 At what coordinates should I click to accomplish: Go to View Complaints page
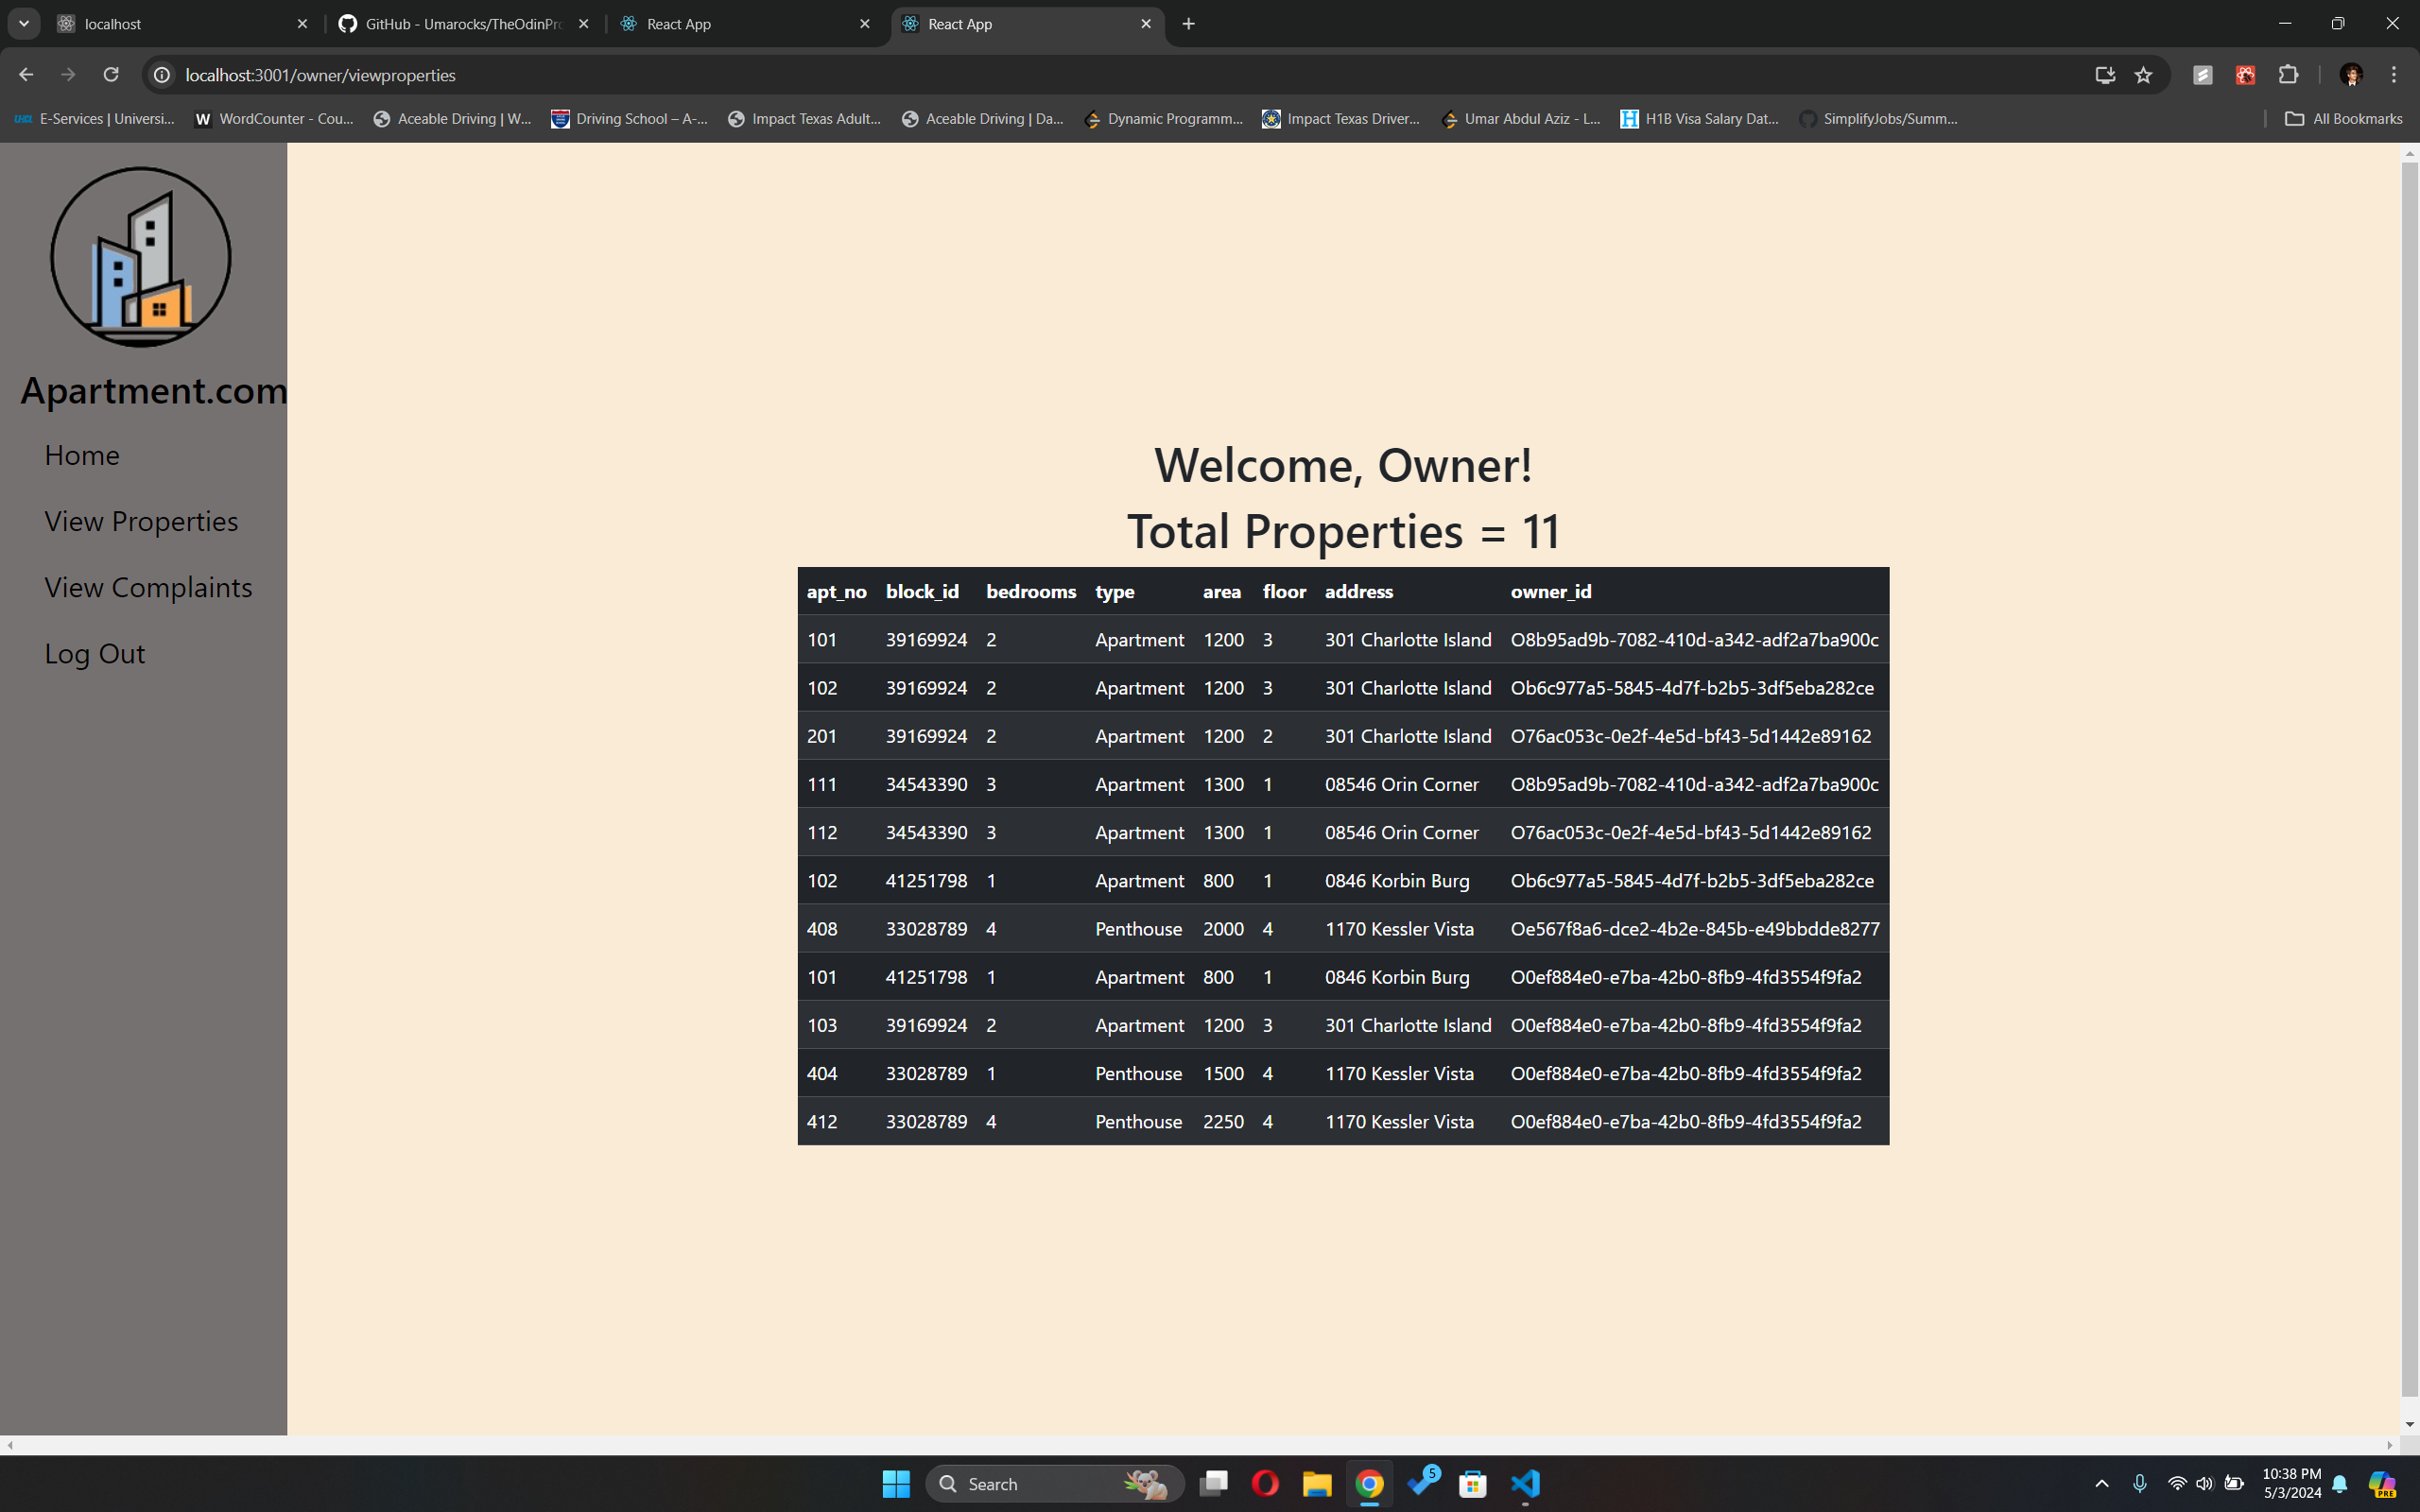click(148, 587)
